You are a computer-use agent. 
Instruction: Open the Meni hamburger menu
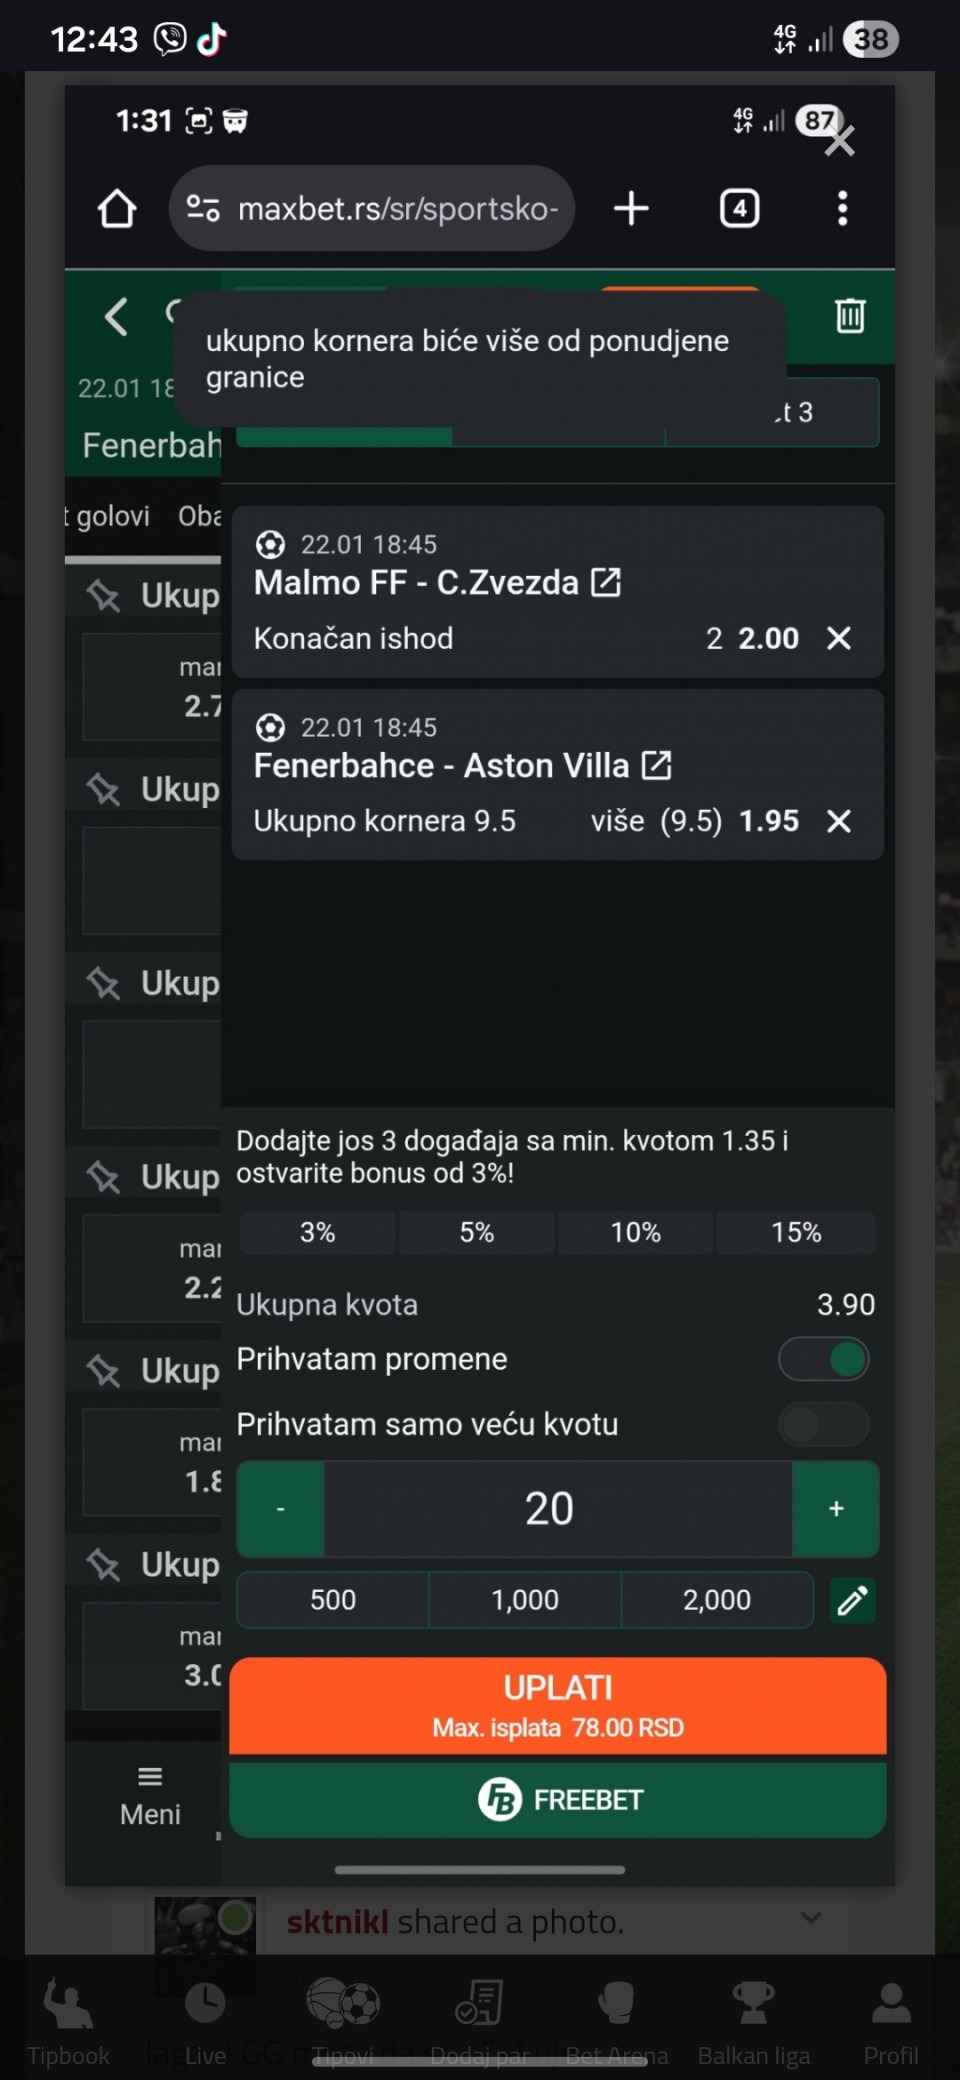coord(150,1796)
